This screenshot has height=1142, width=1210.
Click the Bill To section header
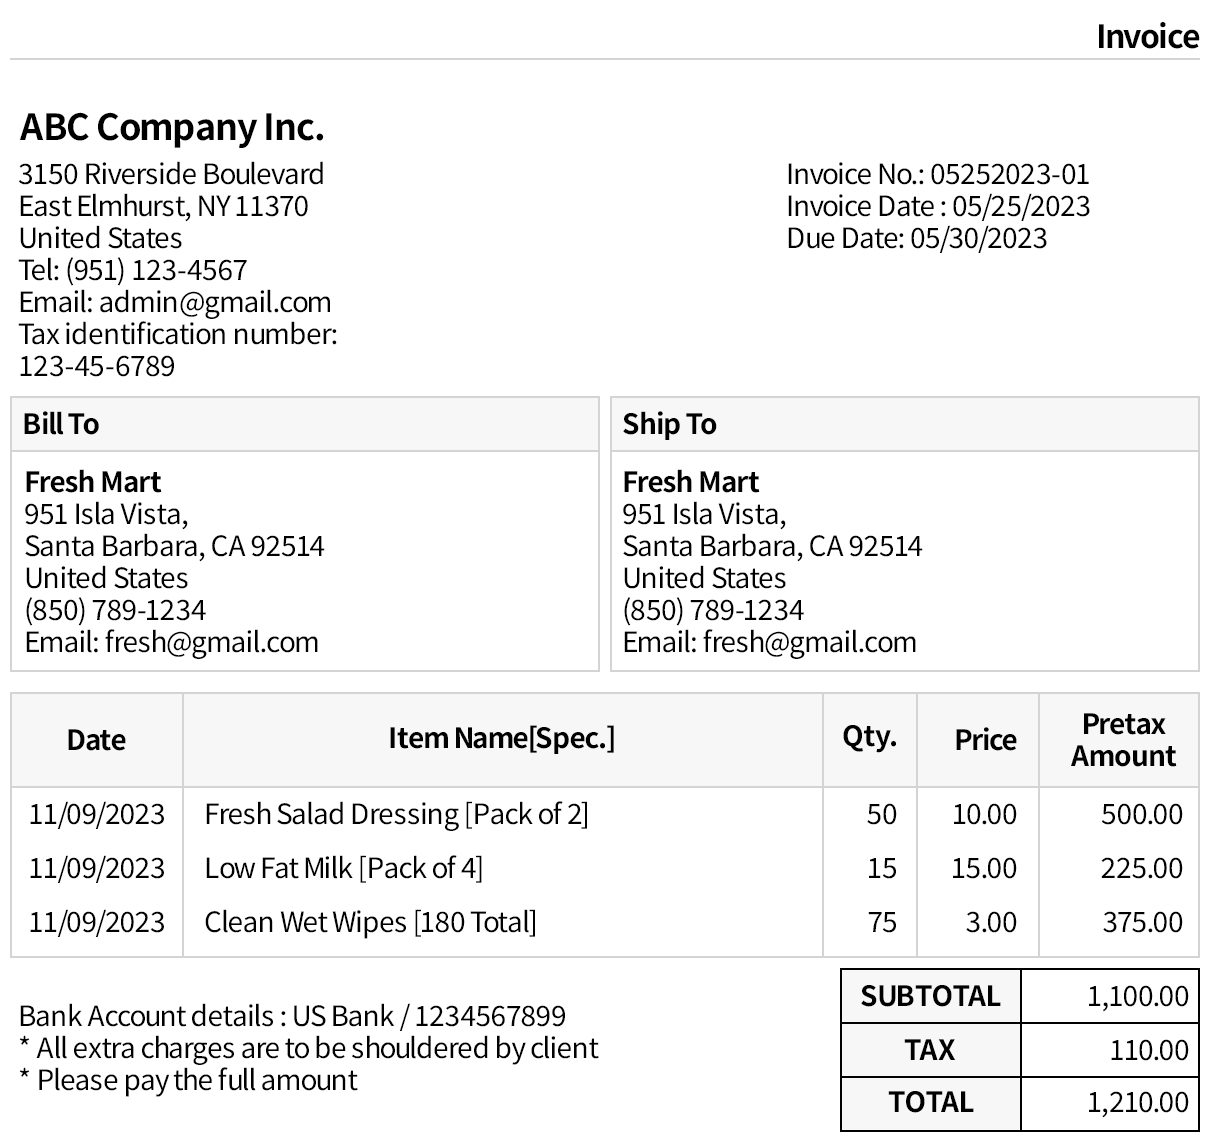point(61,424)
